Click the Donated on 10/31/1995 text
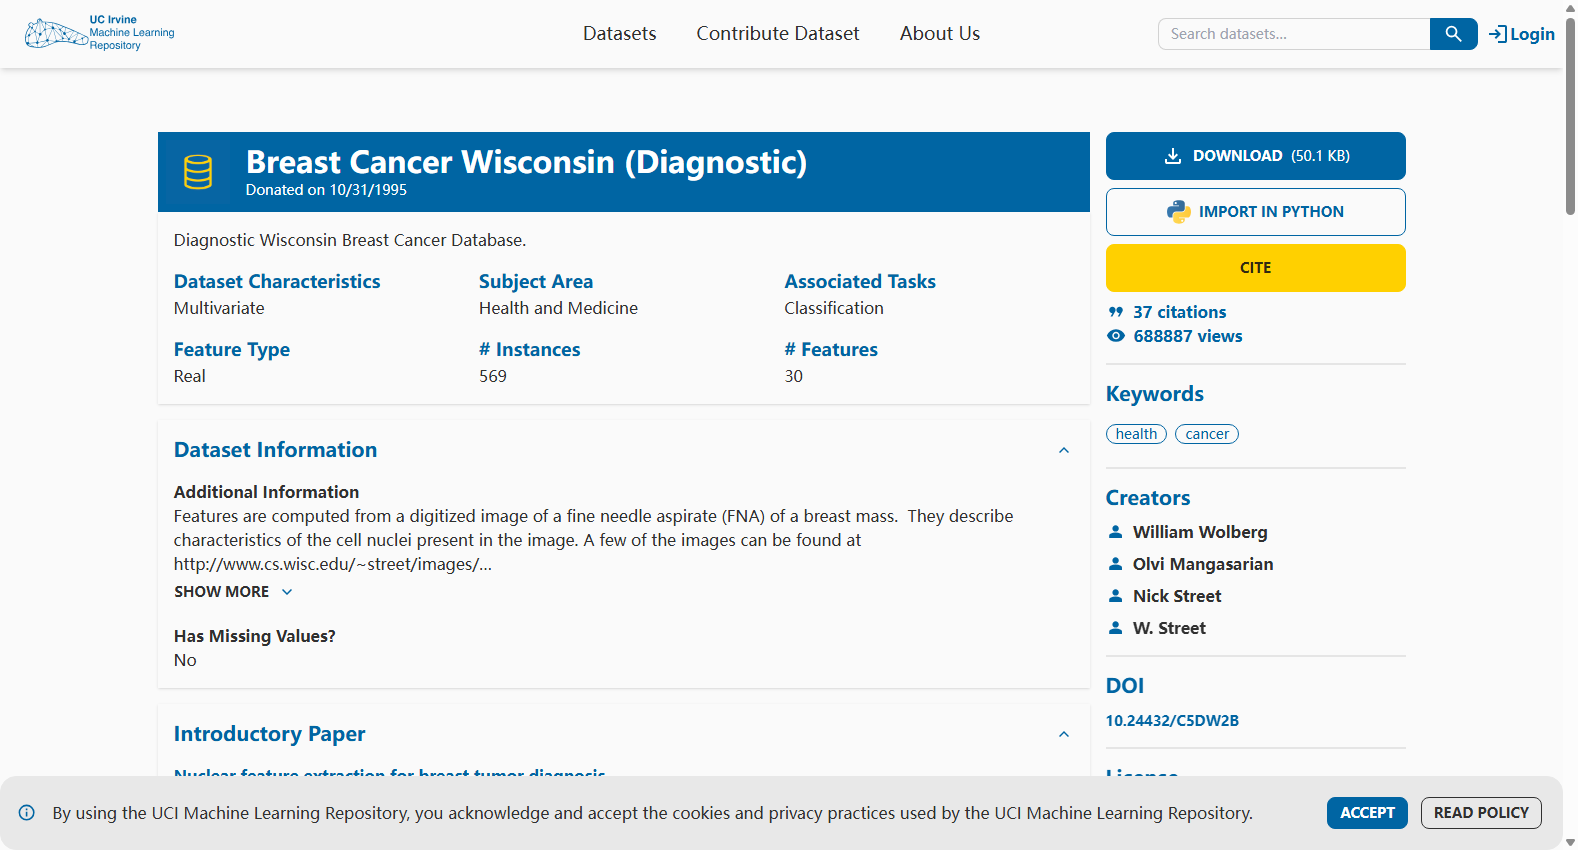The image size is (1578, 850). coord(326,190)
